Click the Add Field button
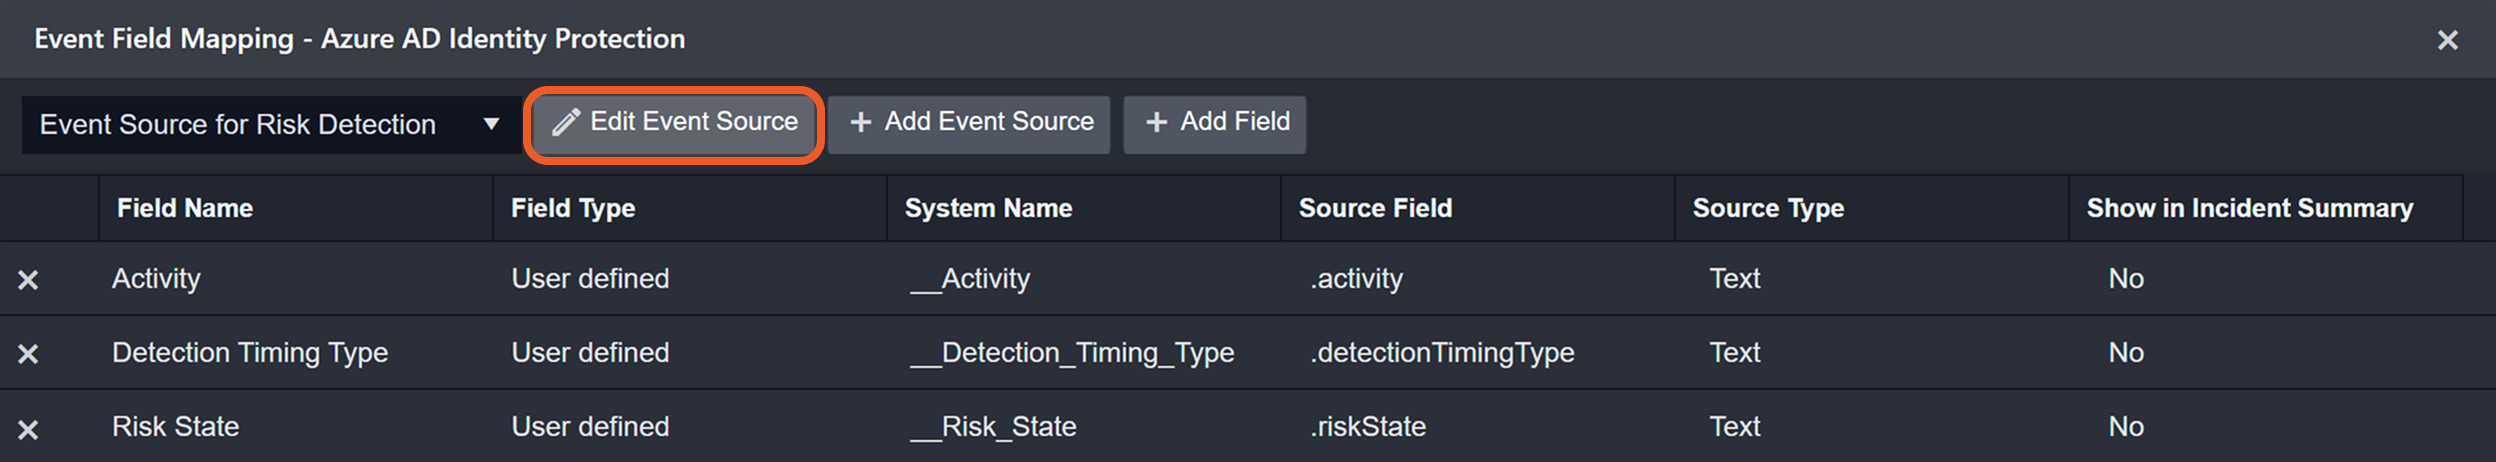Screen dimensions: 2496x462 point(1214,123)
